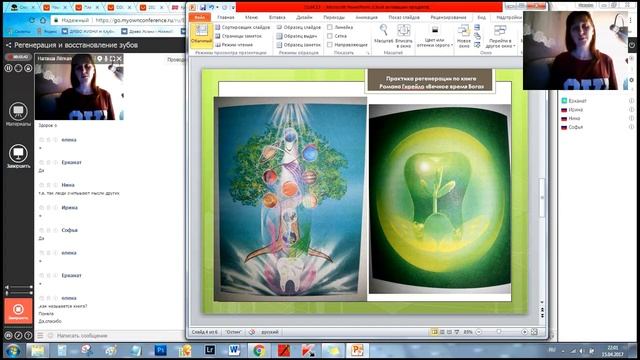Enable the Guides (Направляющие) checkbox
The width and height of the screenshot is (640, 360).
pyautogui.click(x=330, y=45)
